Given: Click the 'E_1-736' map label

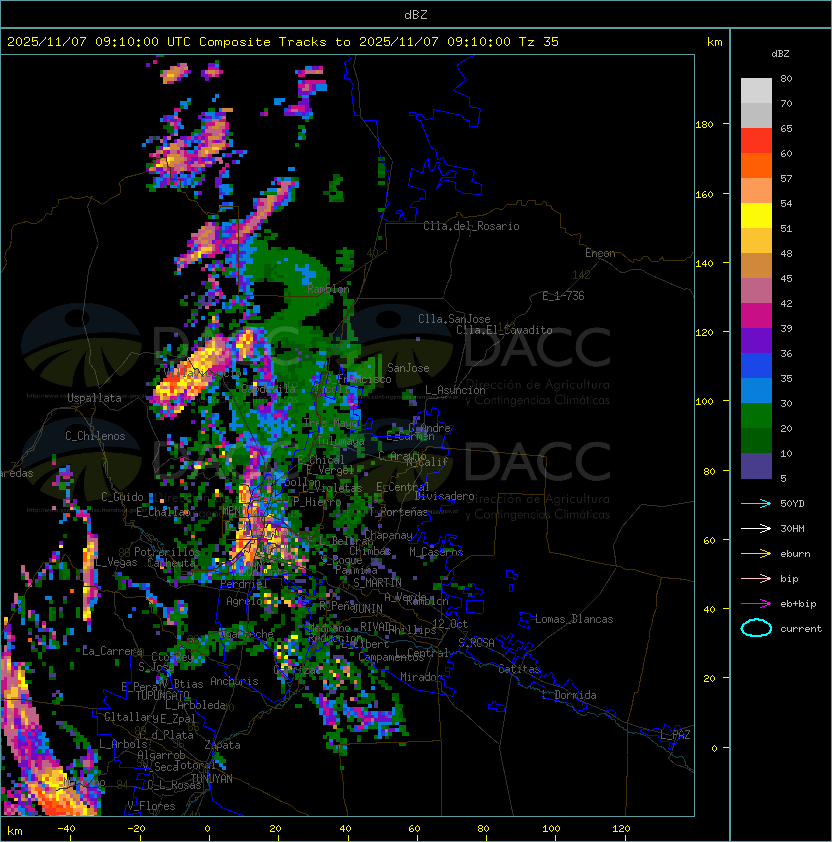Looking at the screenshot, I should click(x=563, y=296).
